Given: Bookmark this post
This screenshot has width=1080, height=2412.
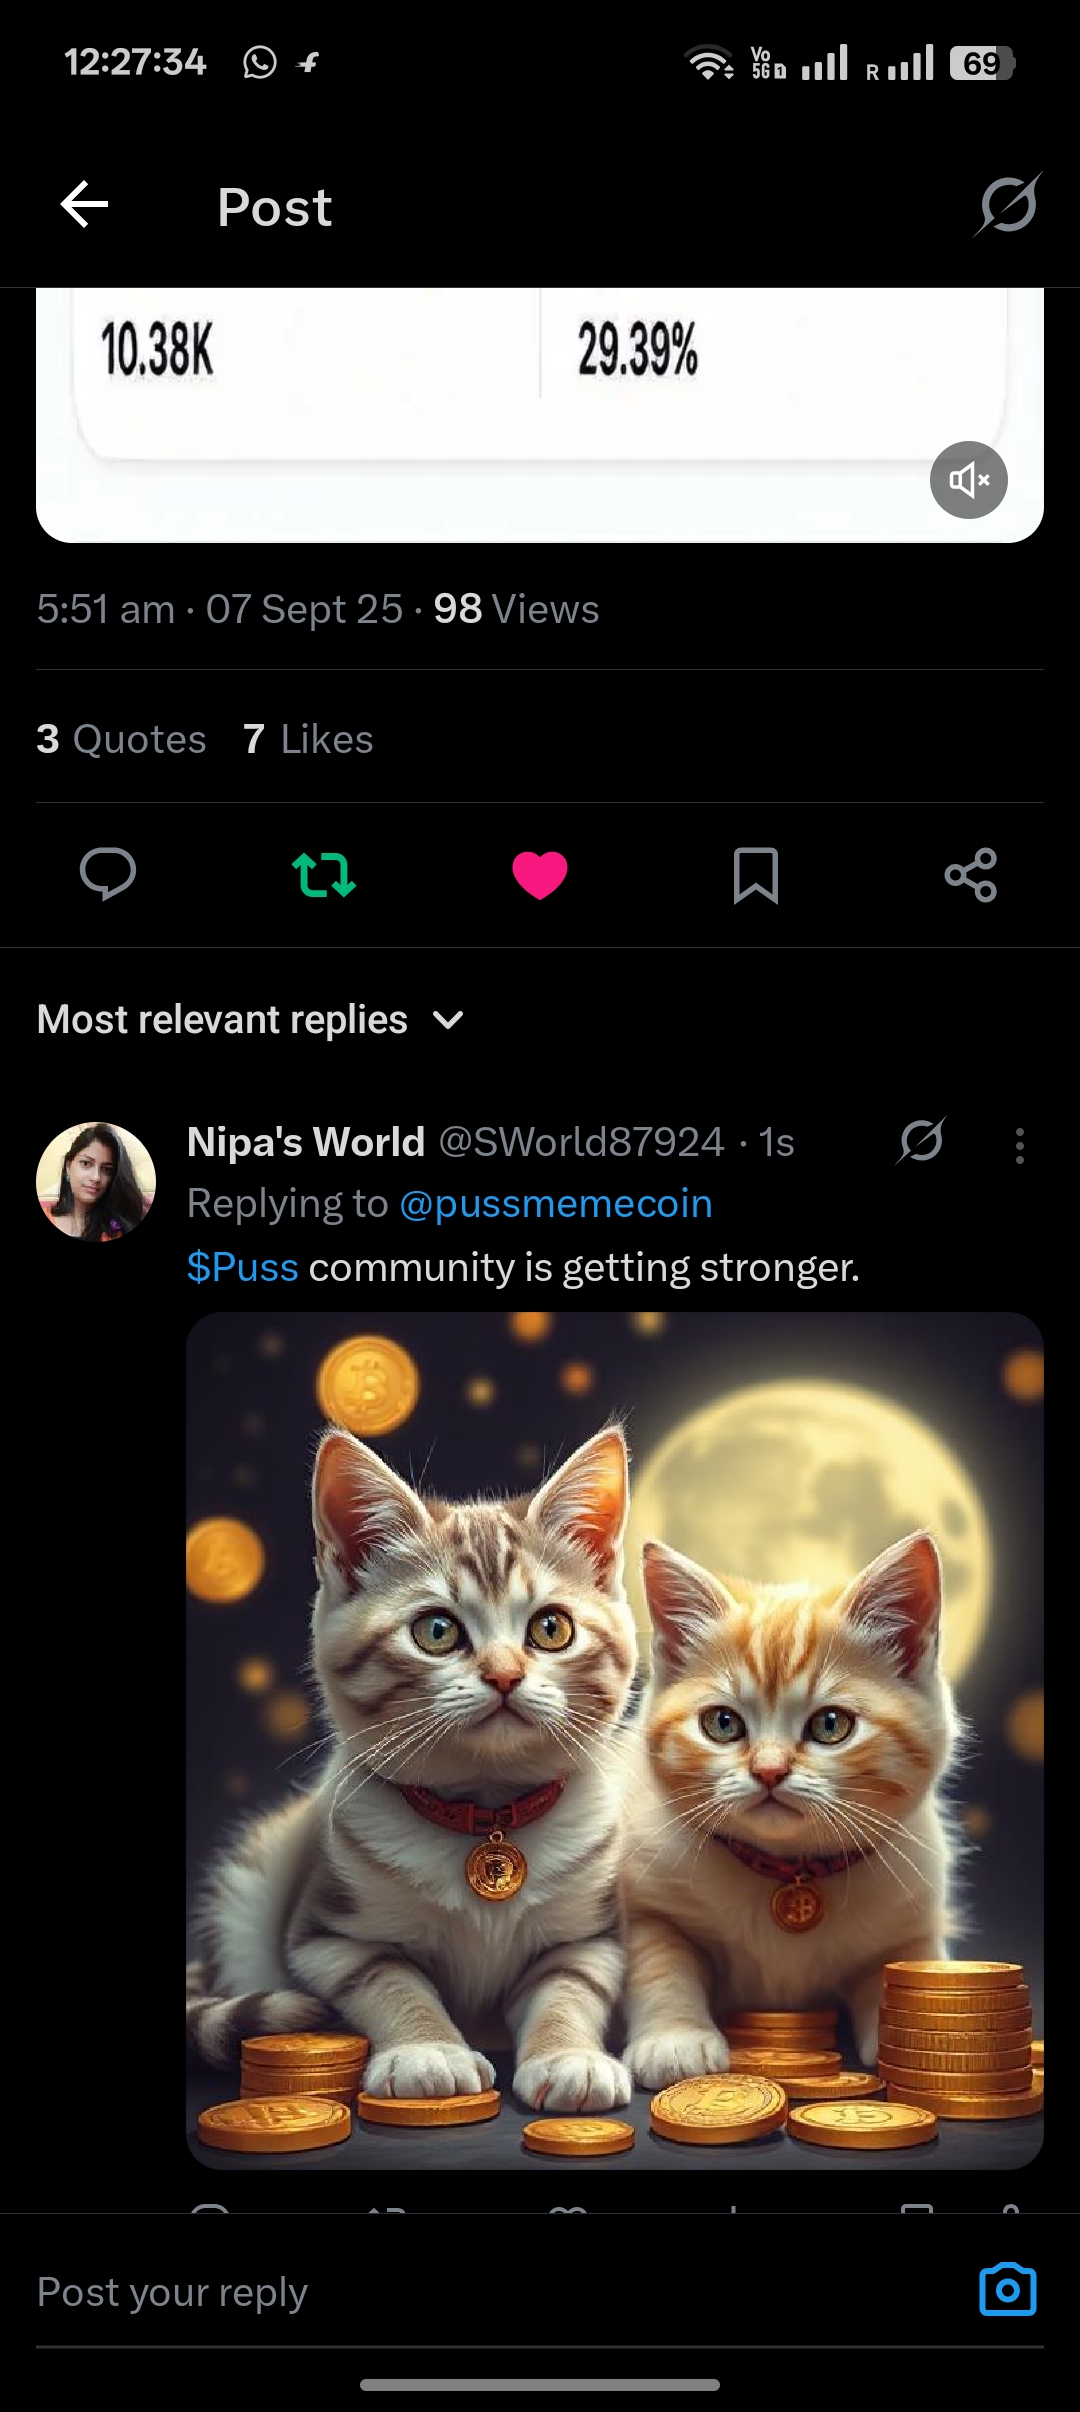Looking at the screenshot, I should pos(755,875).
